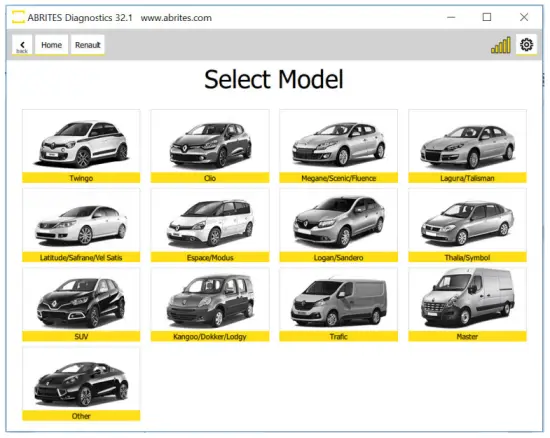This screenshot has width=550, height=438.
Task: Open the Renault breadcrumb
Action: tap(88, 45)
